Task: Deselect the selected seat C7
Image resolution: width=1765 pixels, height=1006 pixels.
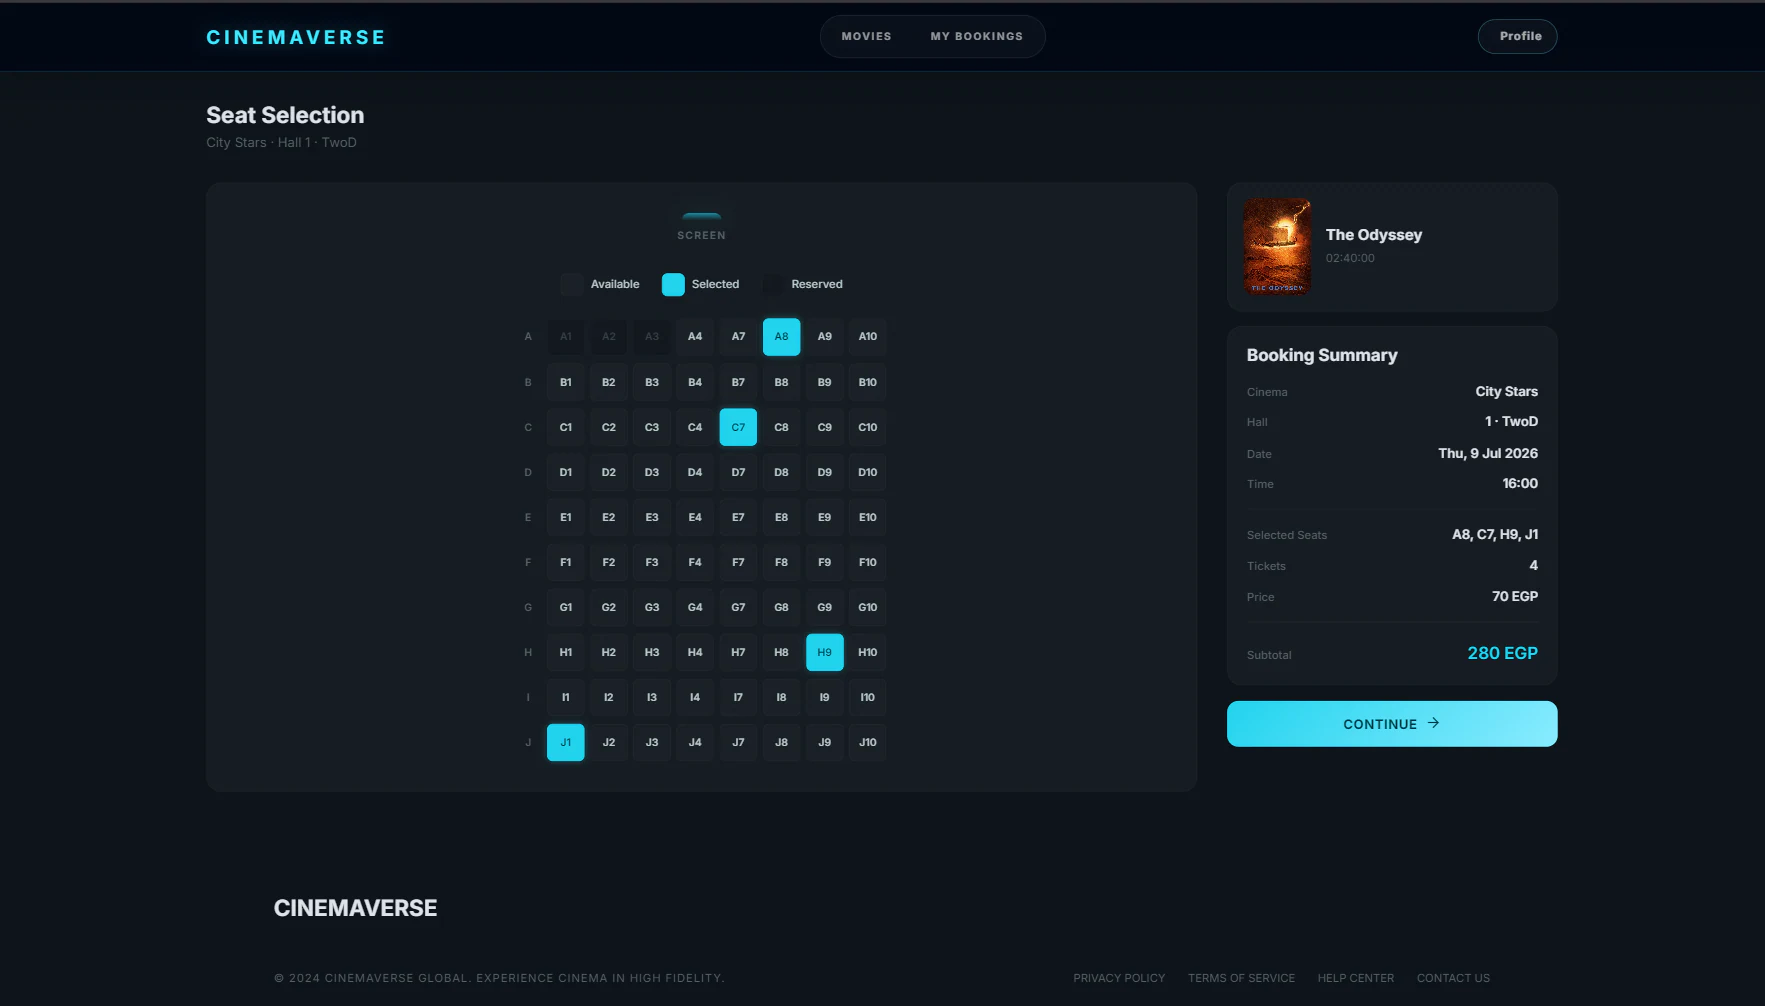Action: [x=738, y=427]
